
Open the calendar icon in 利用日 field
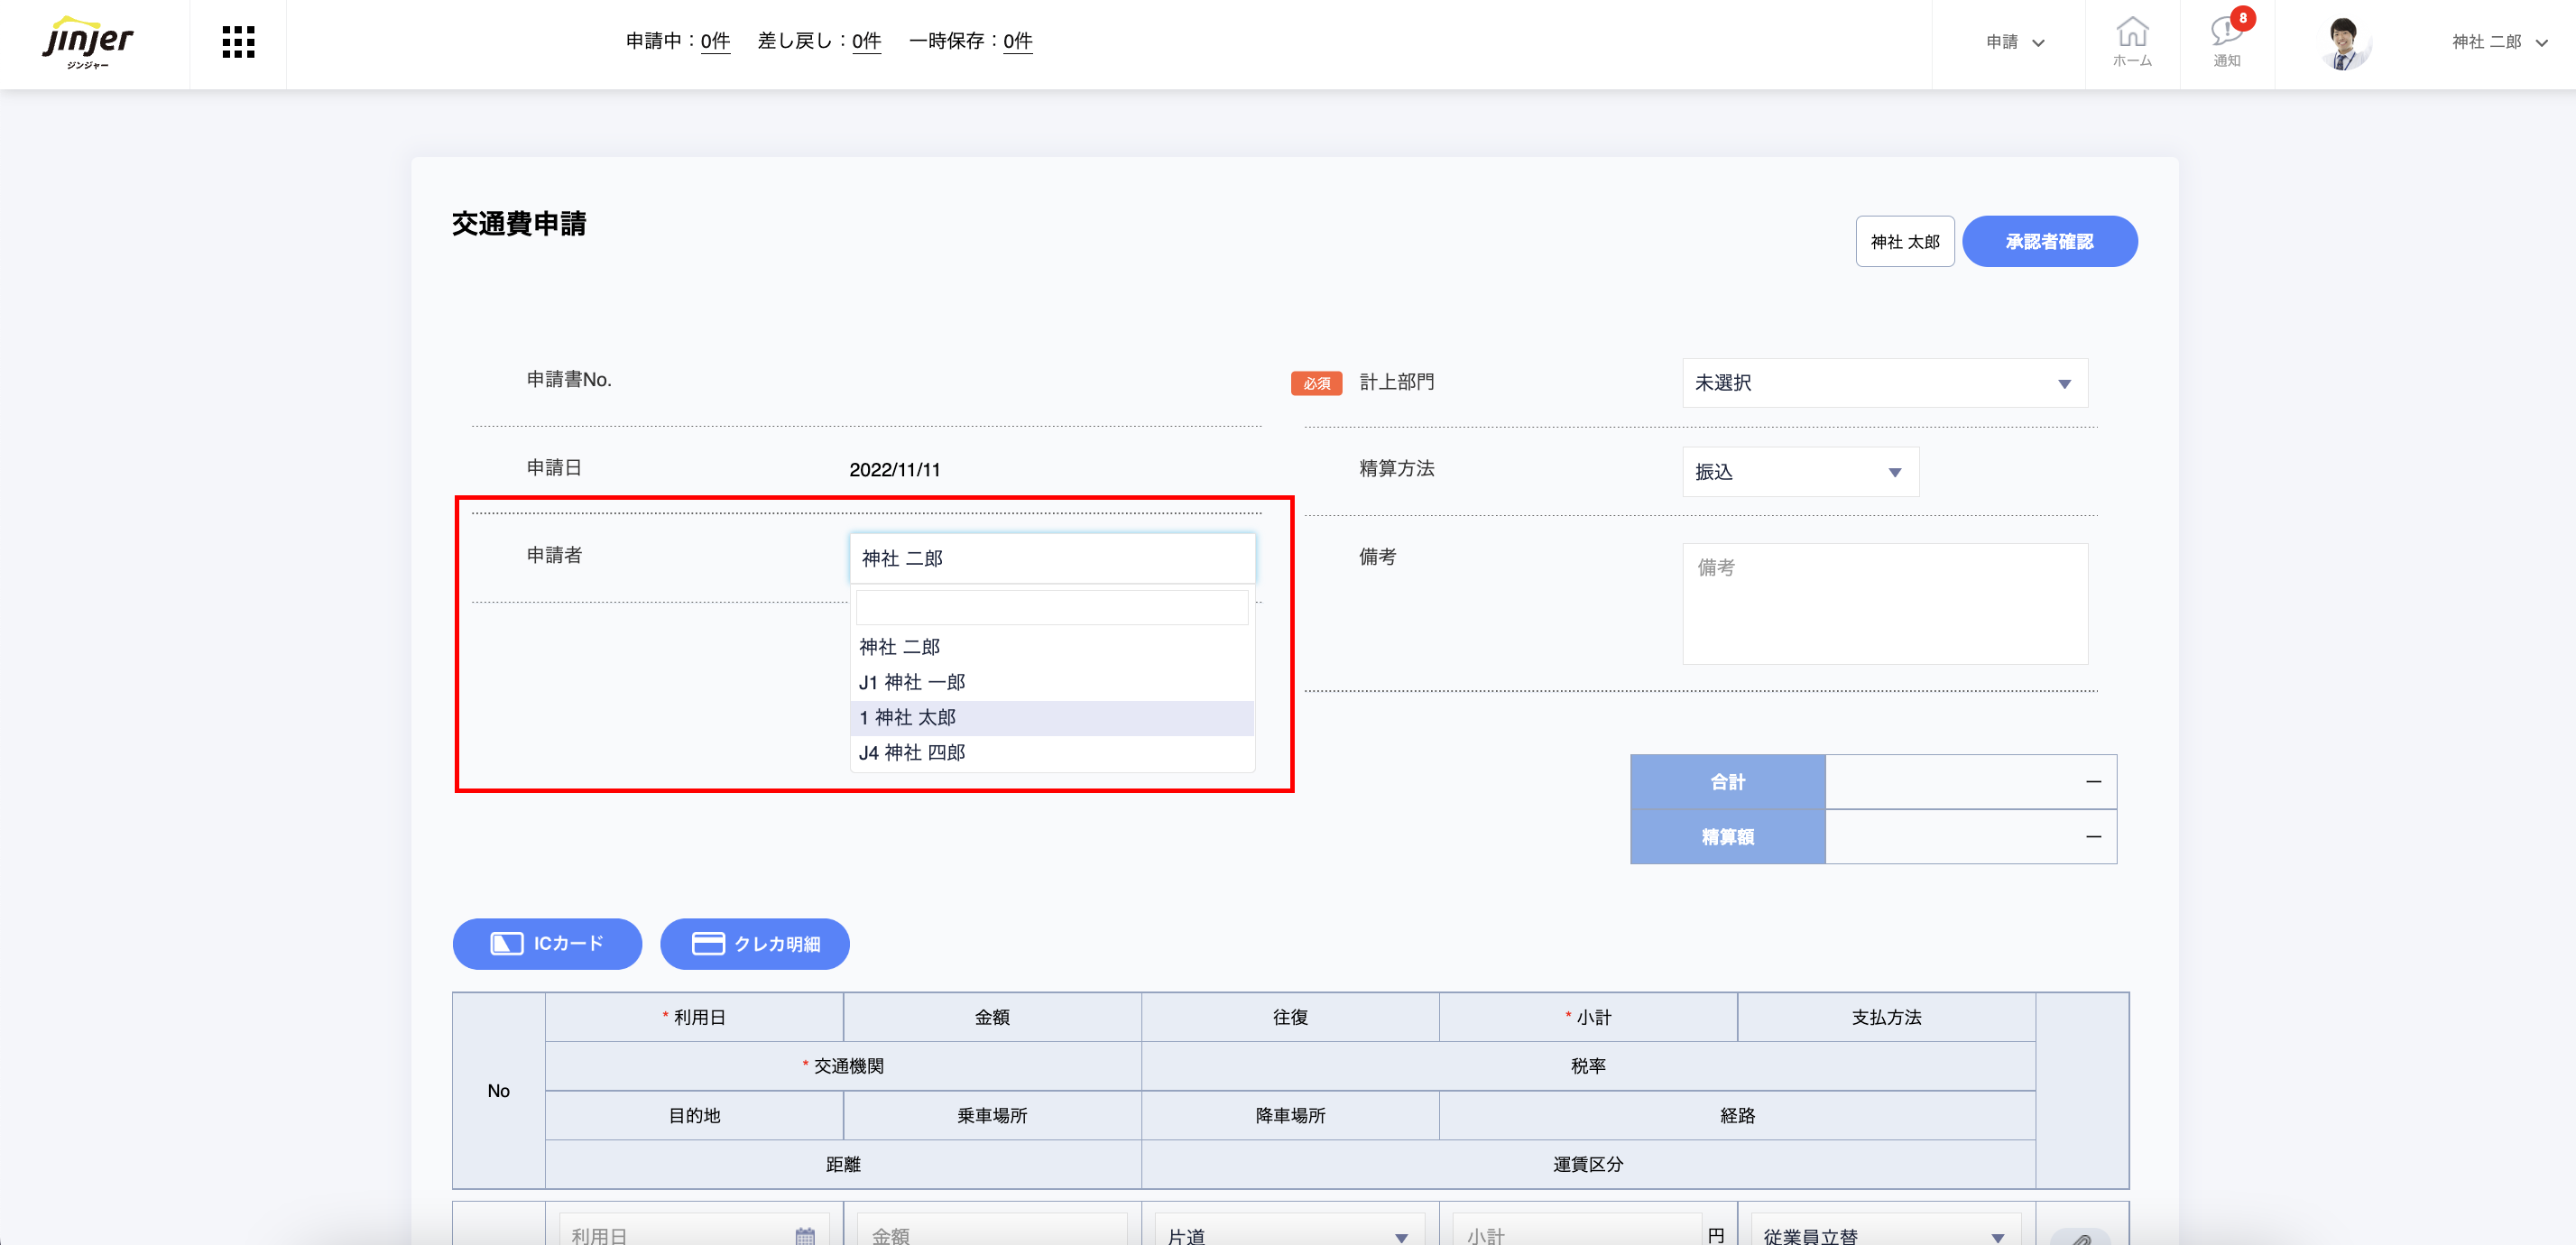pos(805,1235)
